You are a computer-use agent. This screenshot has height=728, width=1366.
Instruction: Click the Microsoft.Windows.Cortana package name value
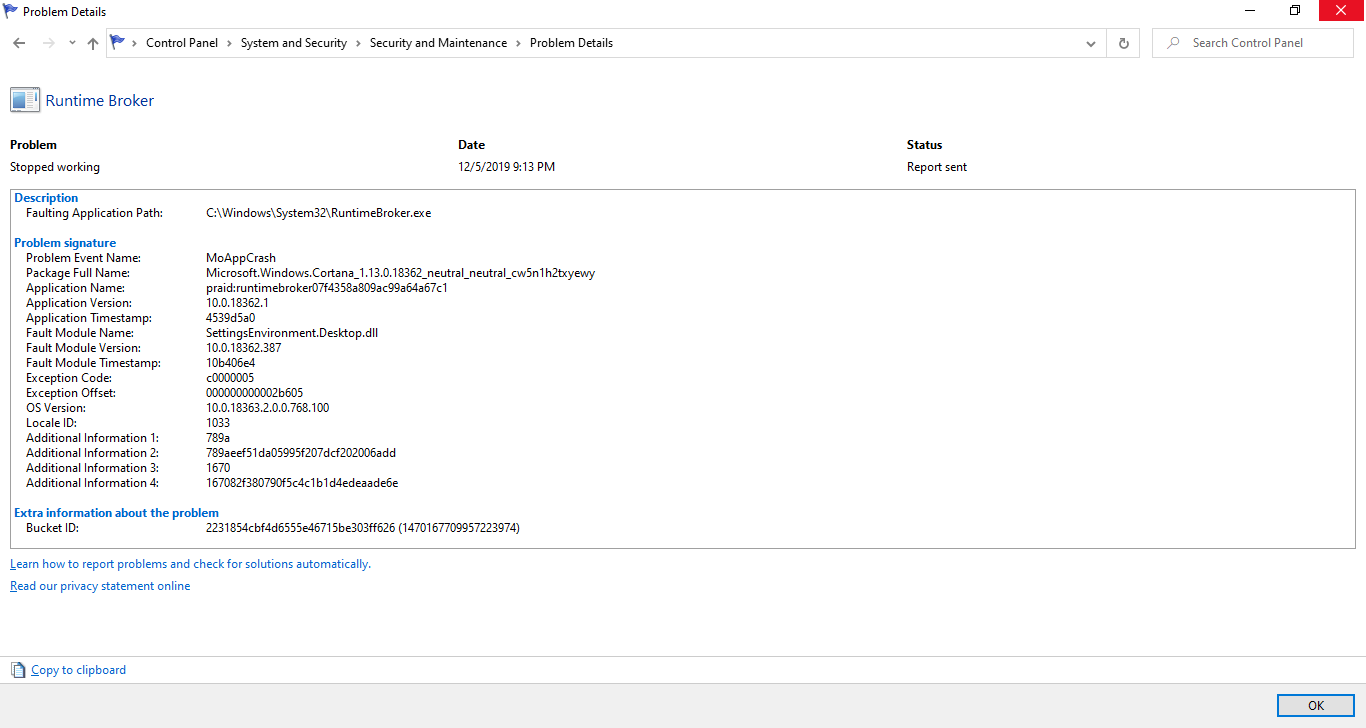click(401, 273)
